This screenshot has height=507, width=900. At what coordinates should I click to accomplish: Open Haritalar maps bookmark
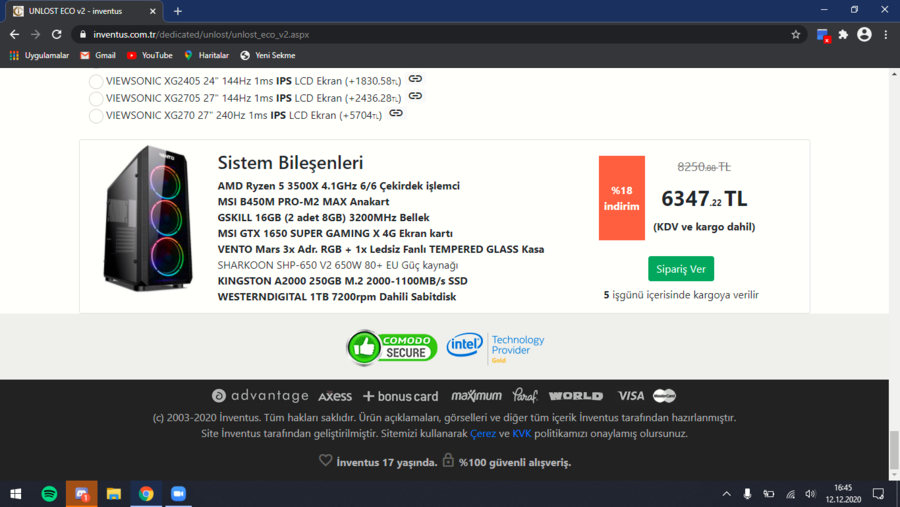206,55
